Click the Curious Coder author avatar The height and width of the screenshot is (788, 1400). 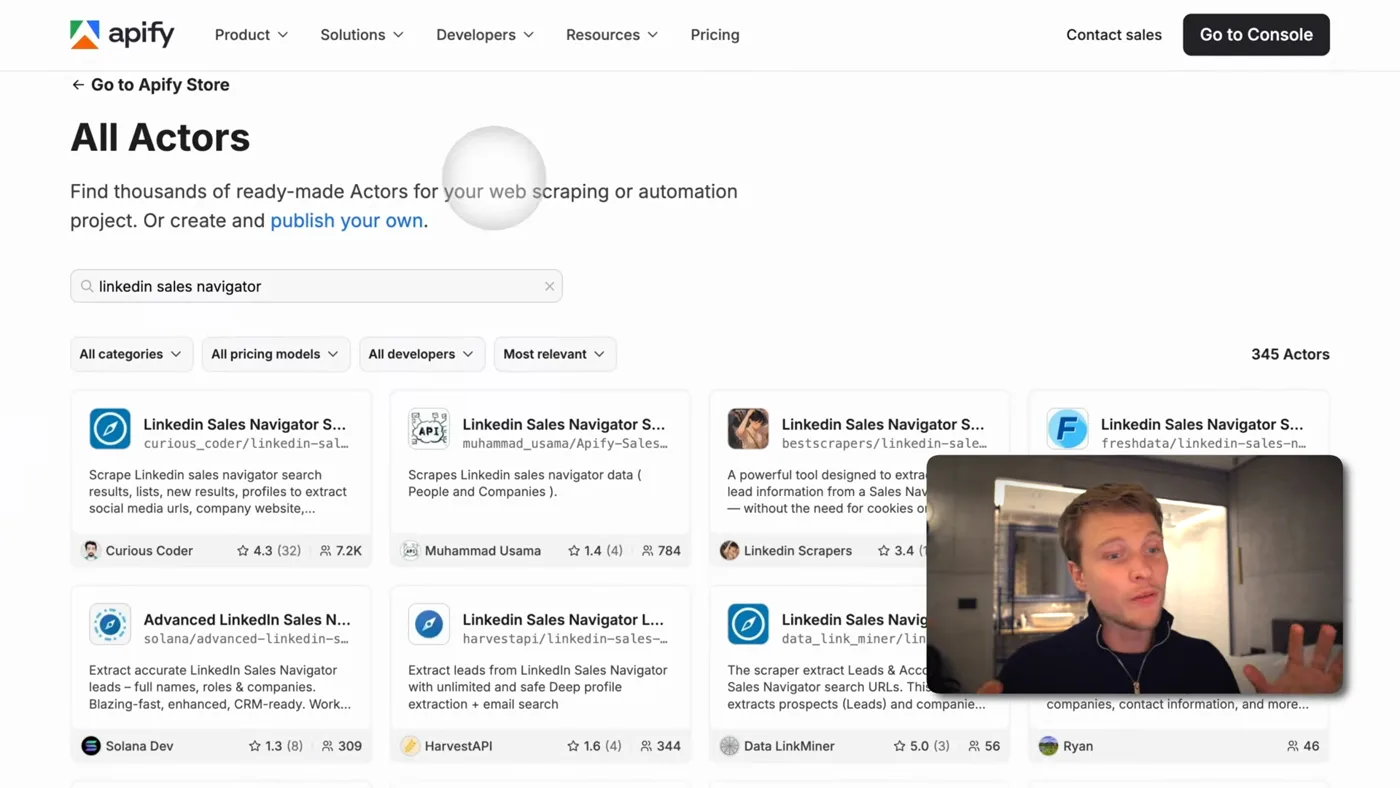[x=91, y=551]
